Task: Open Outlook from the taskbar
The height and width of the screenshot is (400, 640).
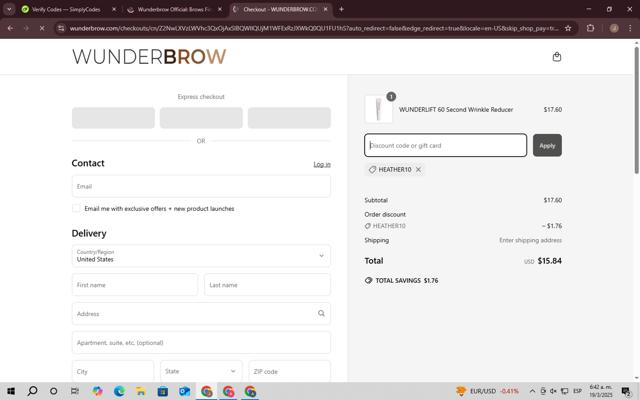Action: 184,391
